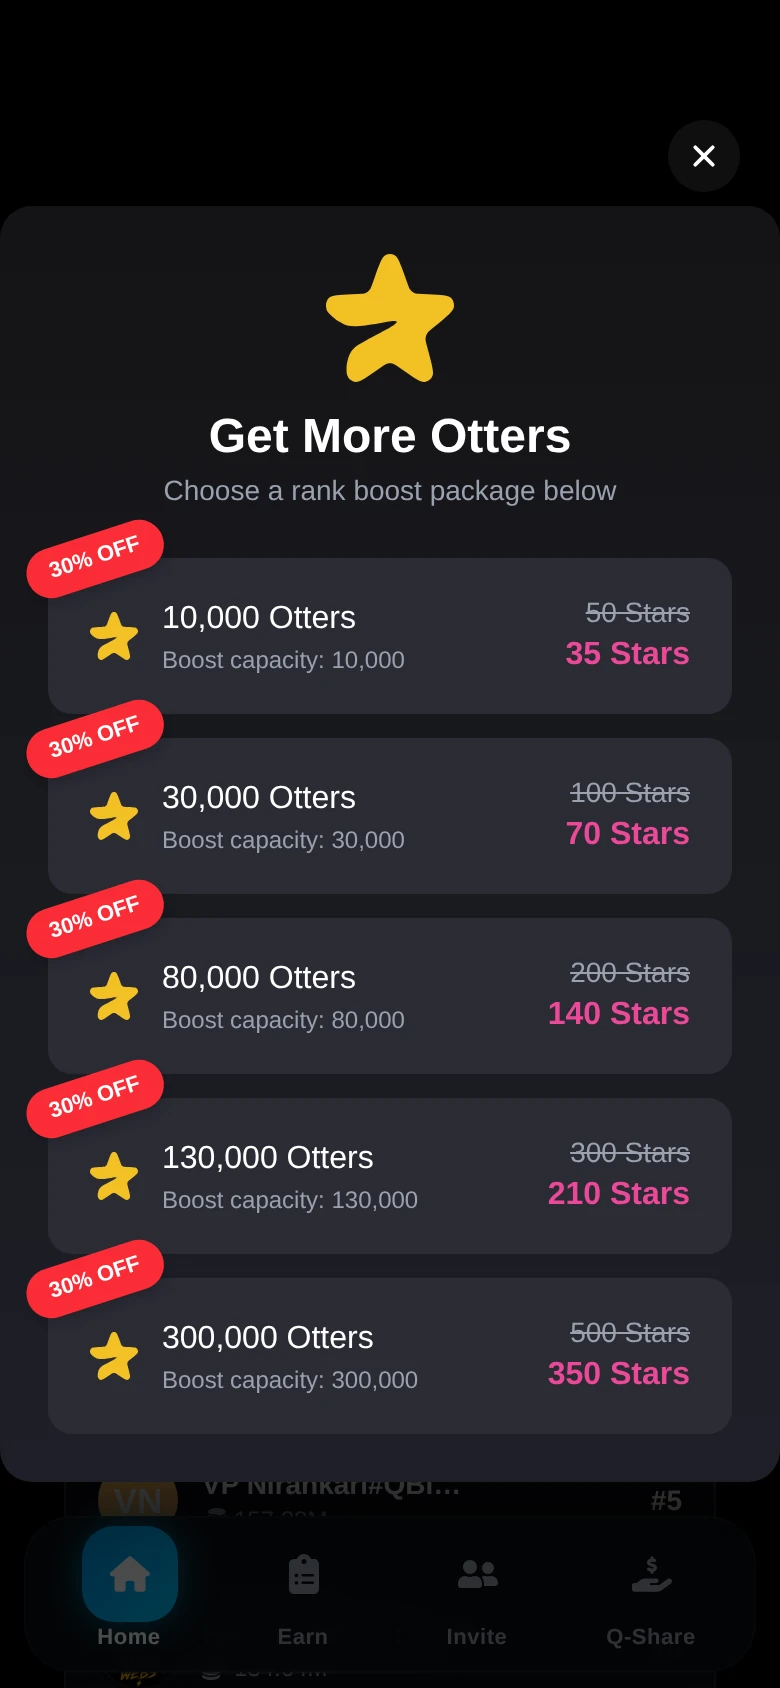The width and height of the screenshot is (780, 1688).
Task: Click star icon beside 80,000 Otters
Action: [x=114, y=996]
